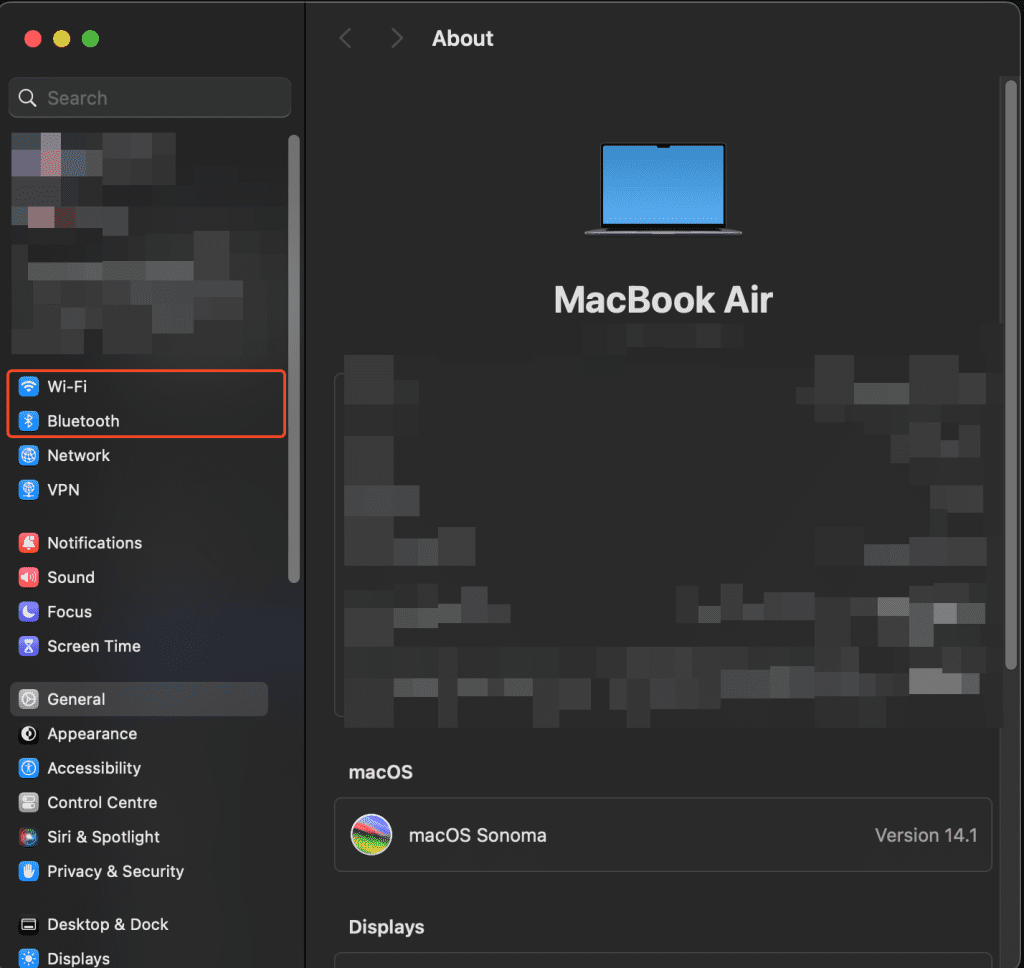The height and width of the screenshot is (968, 1024).
Task: Open the Appearance settings icon
Action: point(29,734)
